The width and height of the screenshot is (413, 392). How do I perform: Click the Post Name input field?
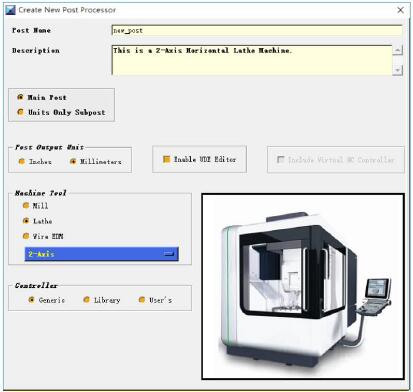257,30
